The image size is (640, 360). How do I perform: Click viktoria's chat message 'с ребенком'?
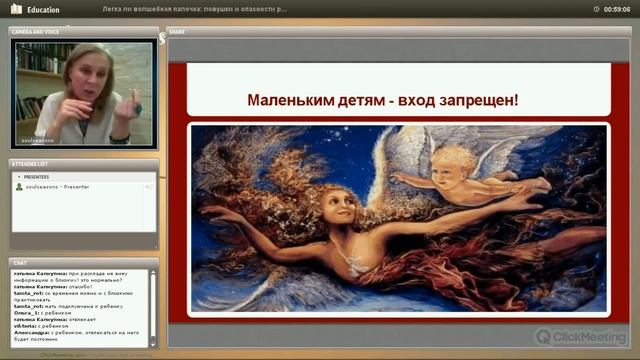click(41, 326)
